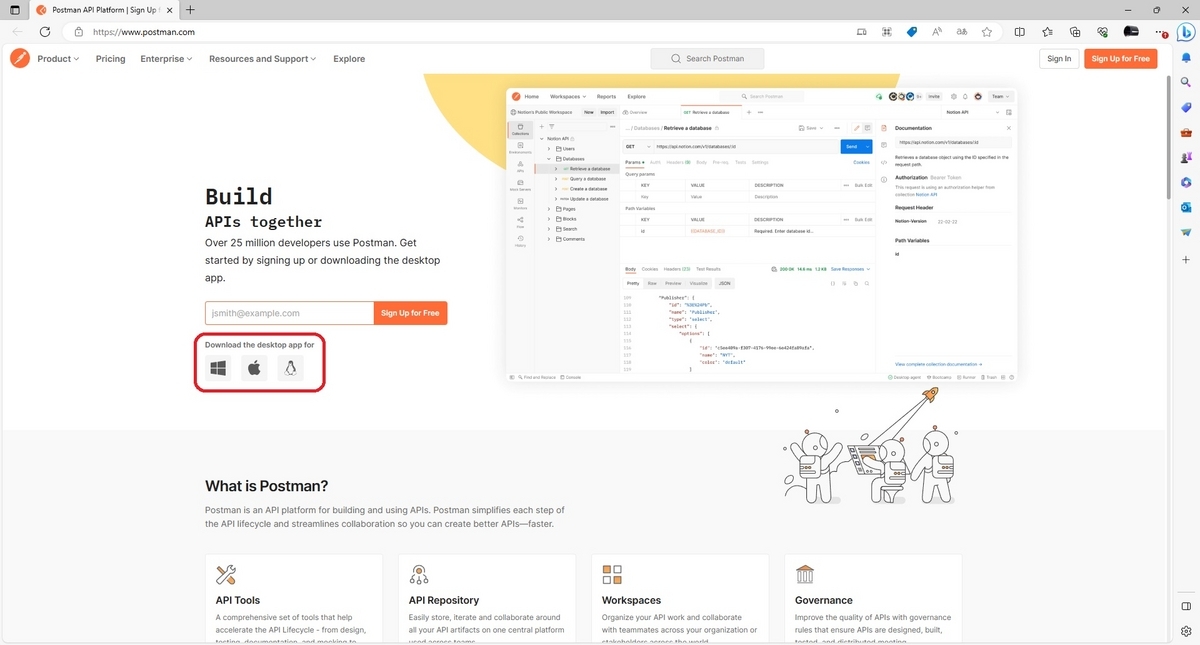Screen dimensions: 1200x645
Task: Click Sign Up for Free beside email field
Action: coord(411,313)
